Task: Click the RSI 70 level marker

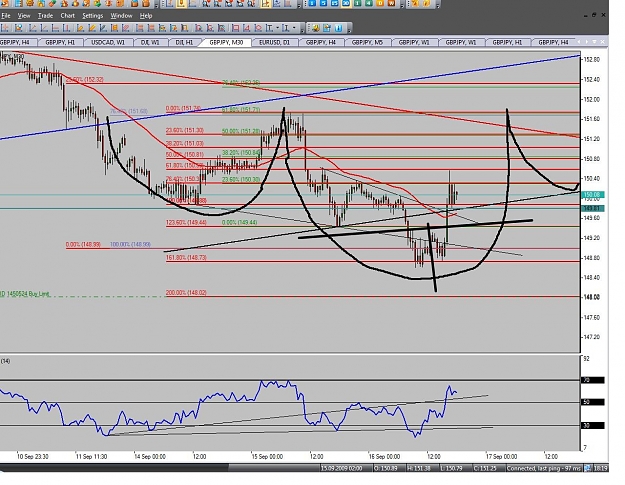Action: pyautogui.click(x=593, y=380)
